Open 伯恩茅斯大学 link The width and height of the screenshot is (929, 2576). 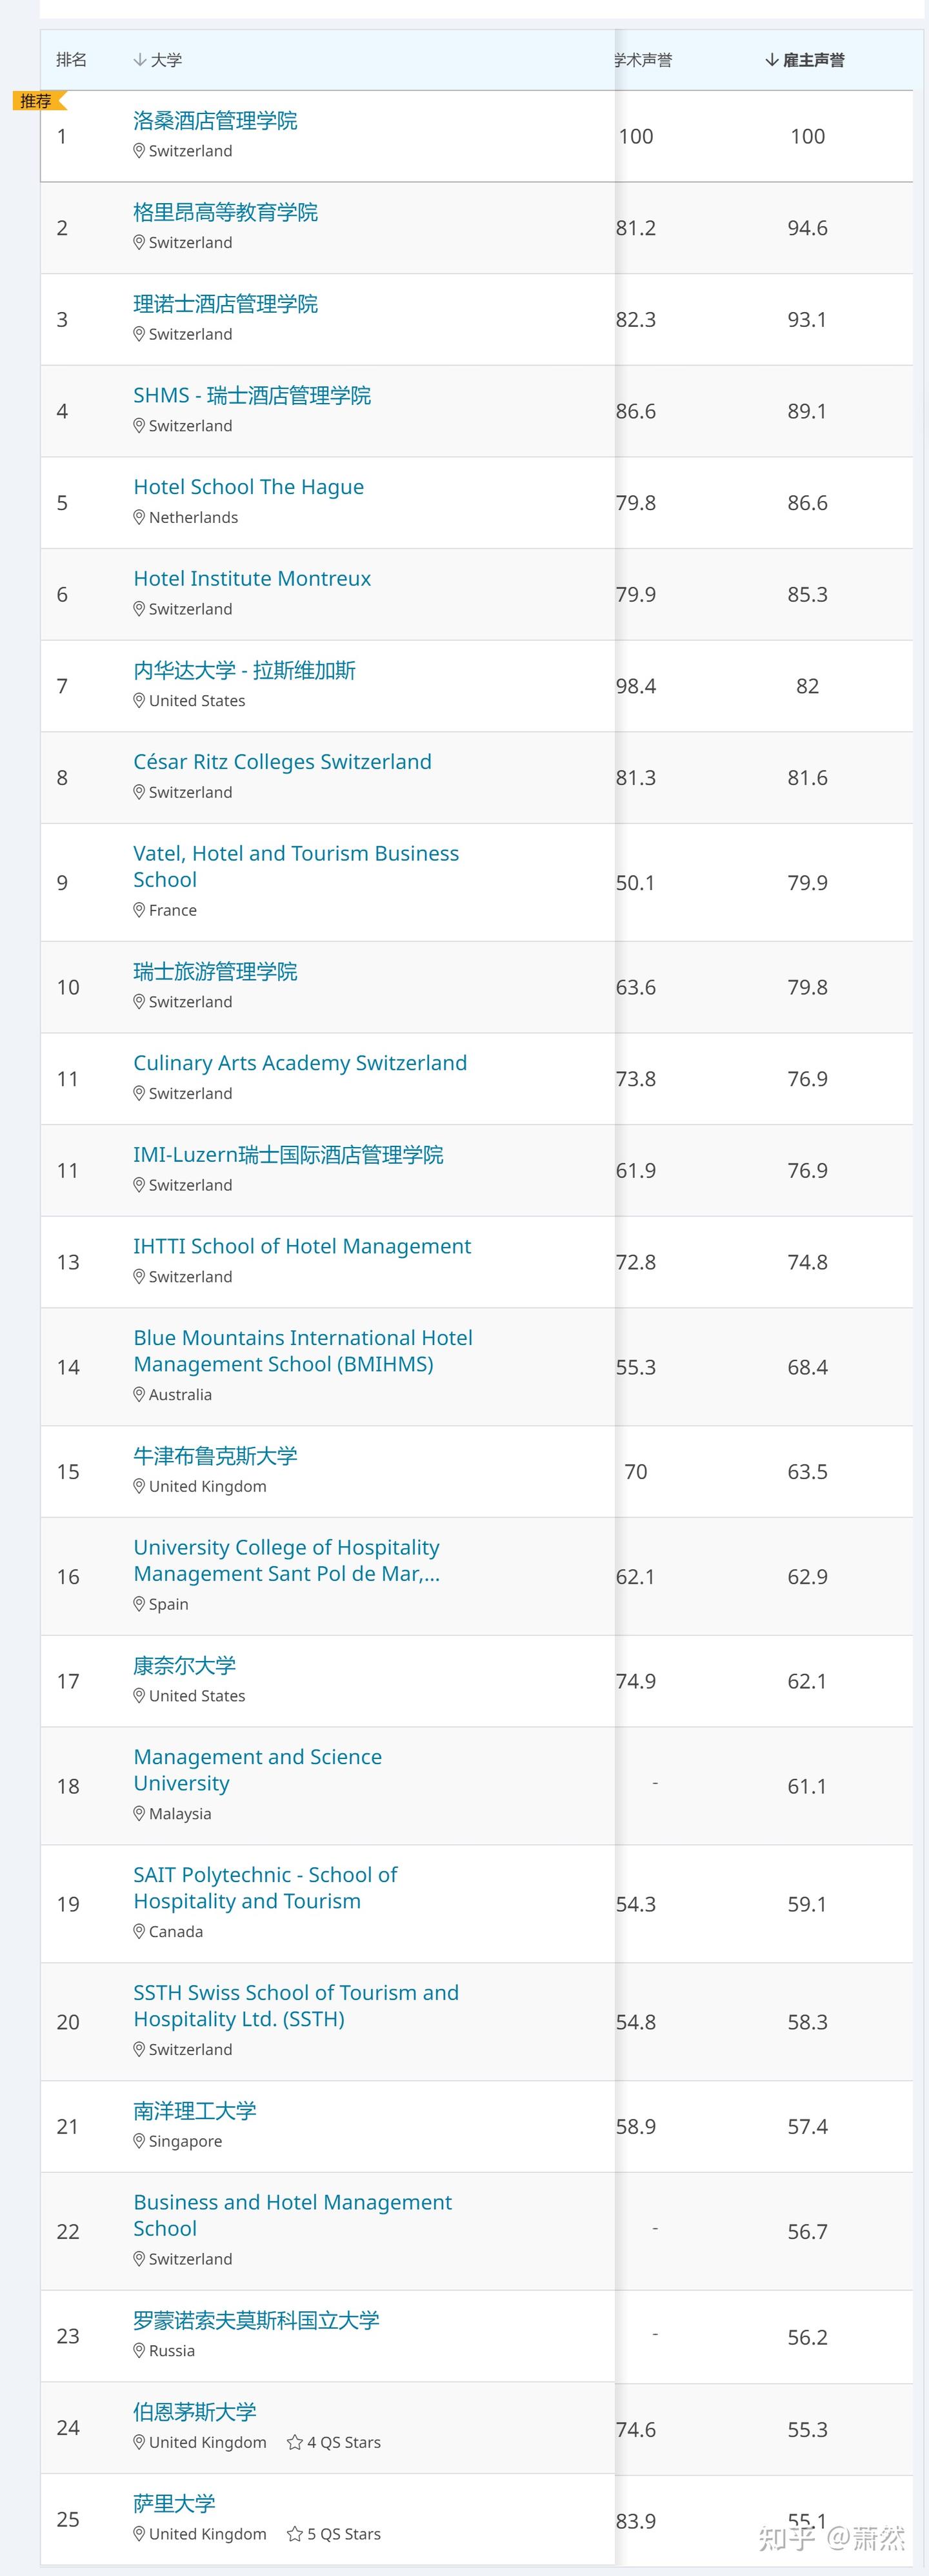coord(195,2412)
